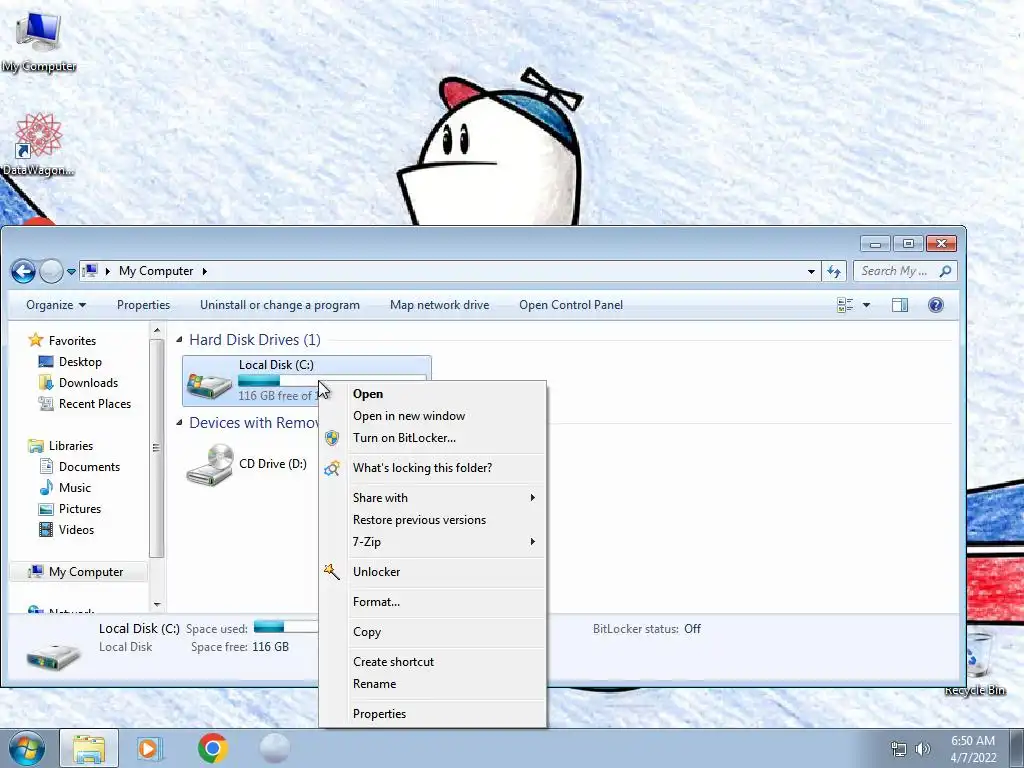Choose Uninstall or change a program
The image size is (1024, 768).
[280, 305]
